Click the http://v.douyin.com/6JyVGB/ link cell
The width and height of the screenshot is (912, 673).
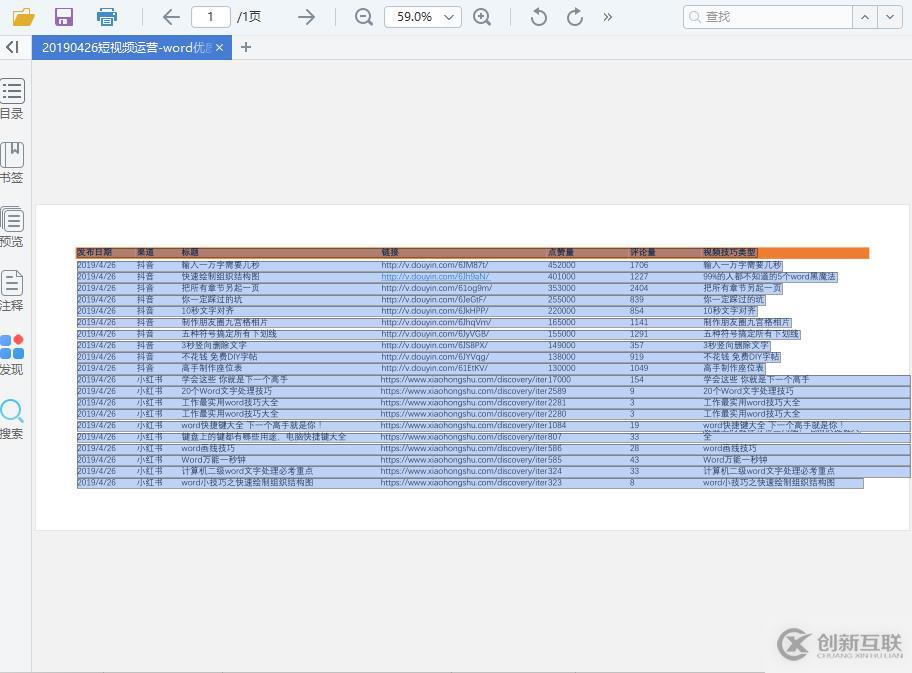point(434,334)
